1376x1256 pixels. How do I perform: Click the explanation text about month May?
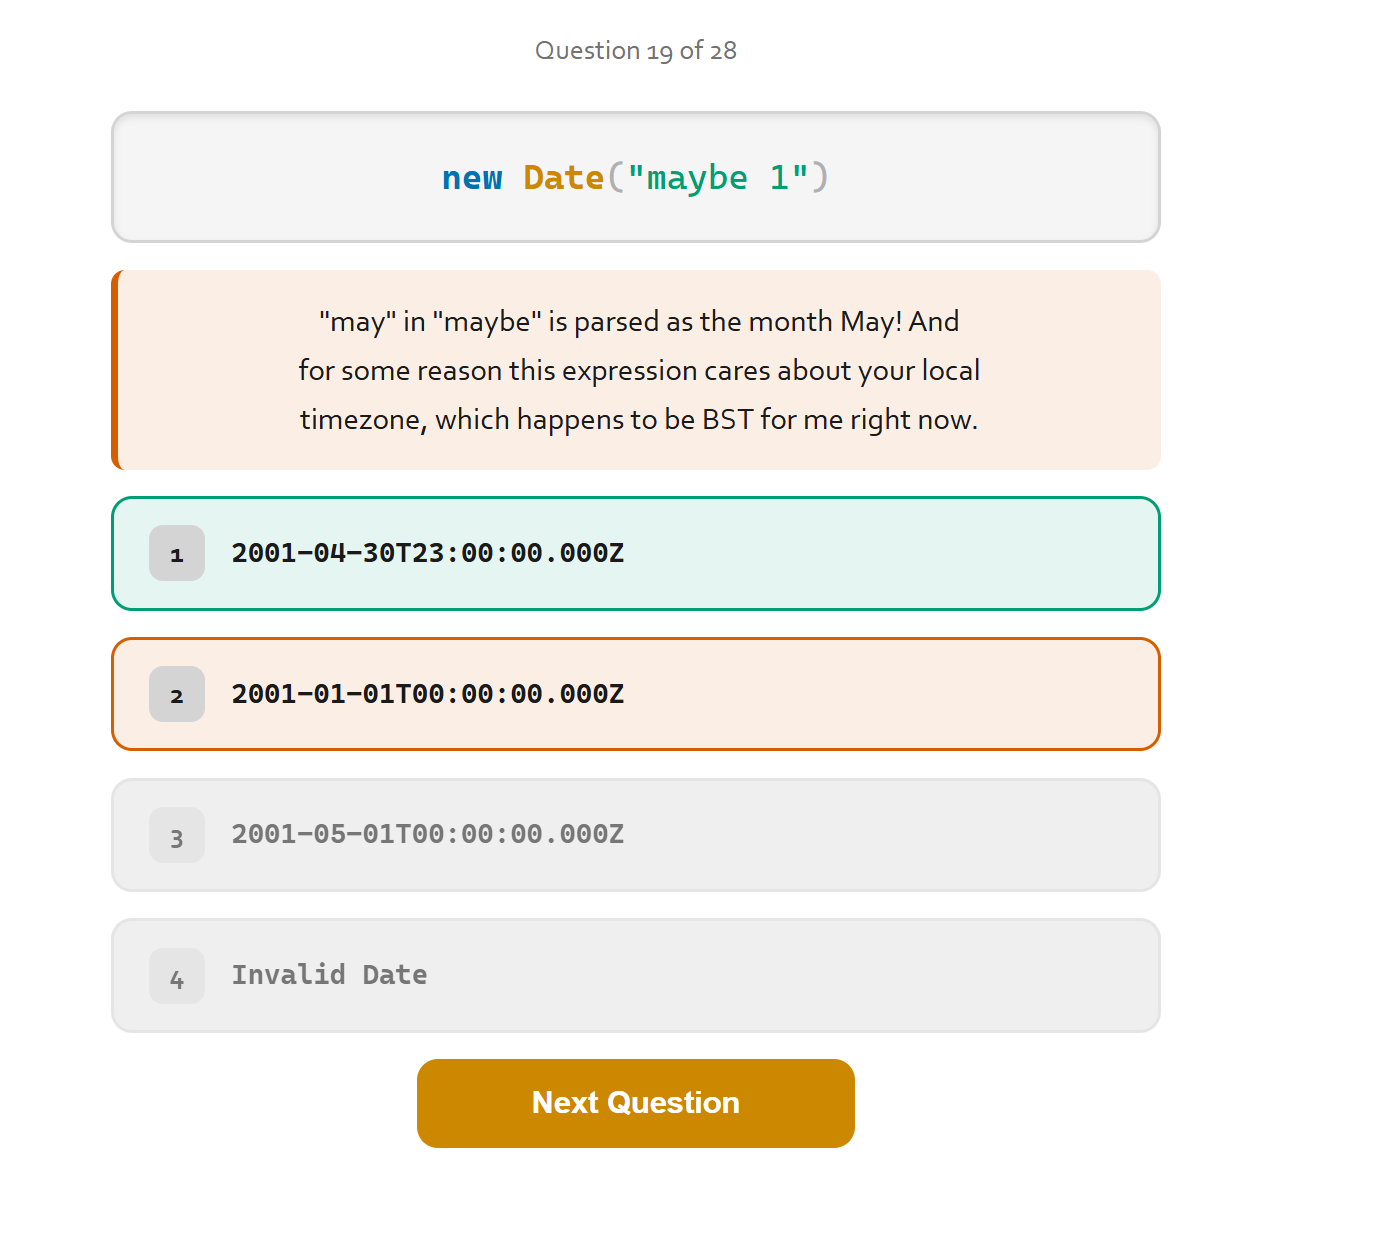[639, 321]
